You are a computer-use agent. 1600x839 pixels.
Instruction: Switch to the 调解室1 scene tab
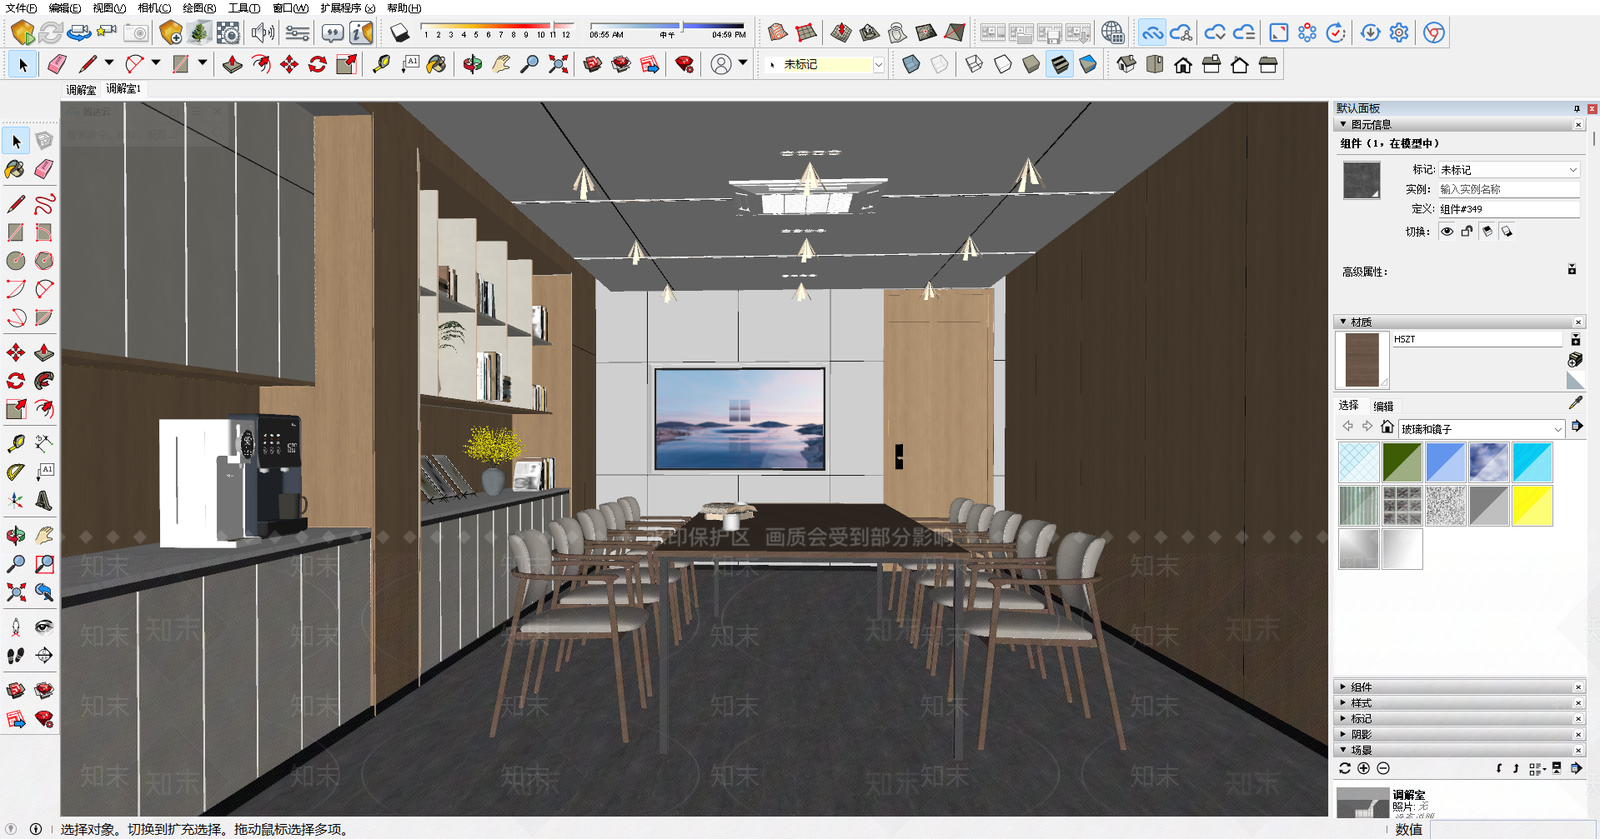[124, 89]
